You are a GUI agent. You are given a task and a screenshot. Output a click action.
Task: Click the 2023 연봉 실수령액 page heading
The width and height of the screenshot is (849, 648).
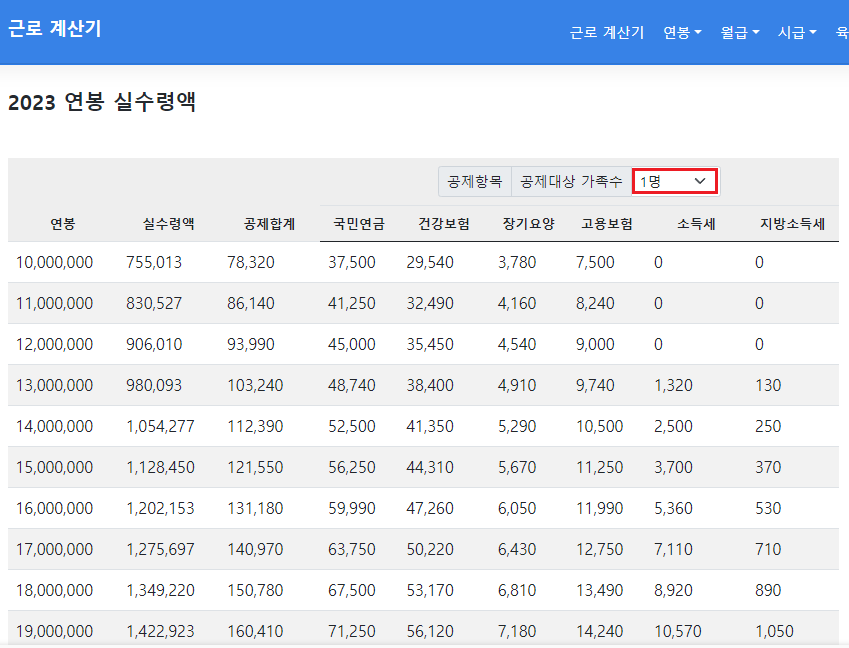point(103,101)
